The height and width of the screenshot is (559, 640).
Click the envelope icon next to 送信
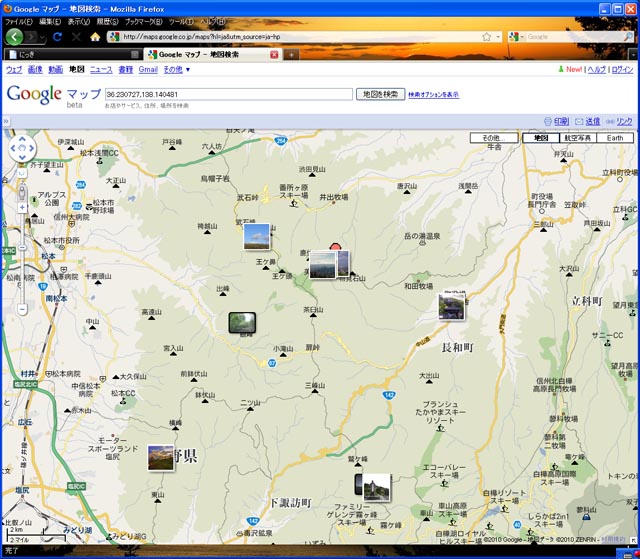[x=579, y=121]
